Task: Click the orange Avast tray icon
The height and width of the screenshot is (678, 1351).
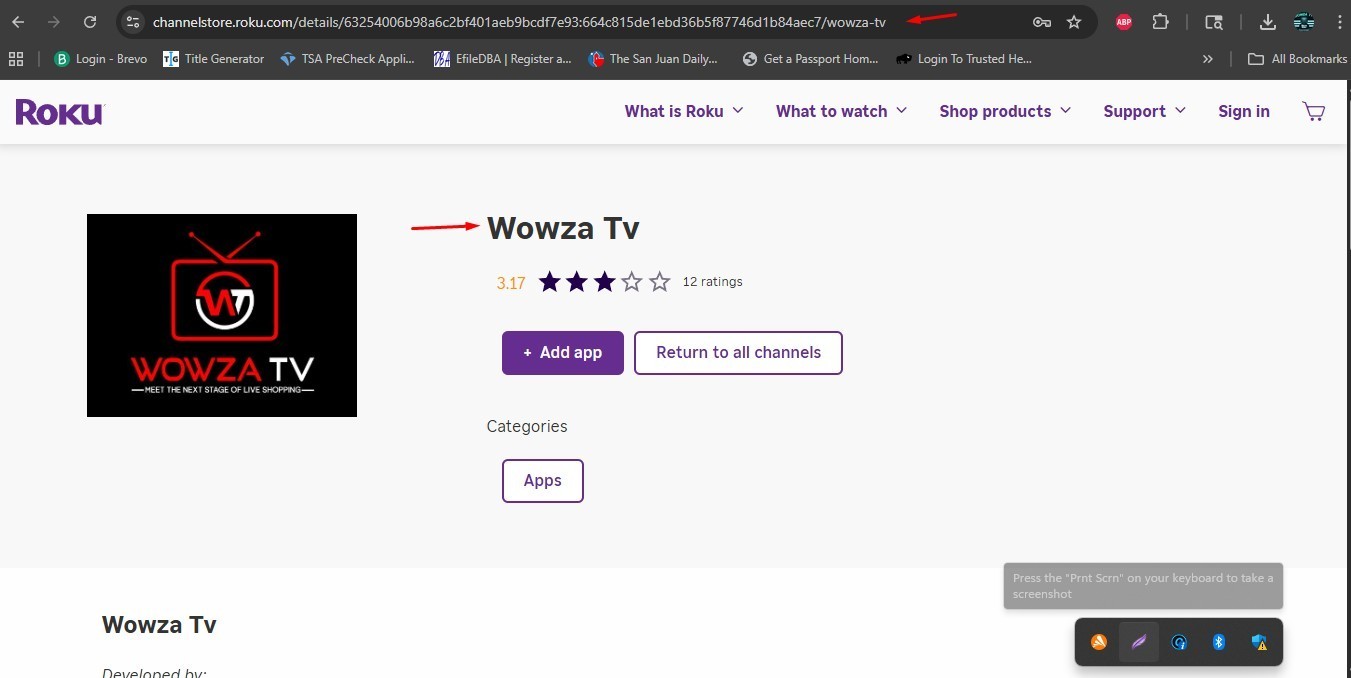Action: pyautogui.click(x=1099, y=642)
